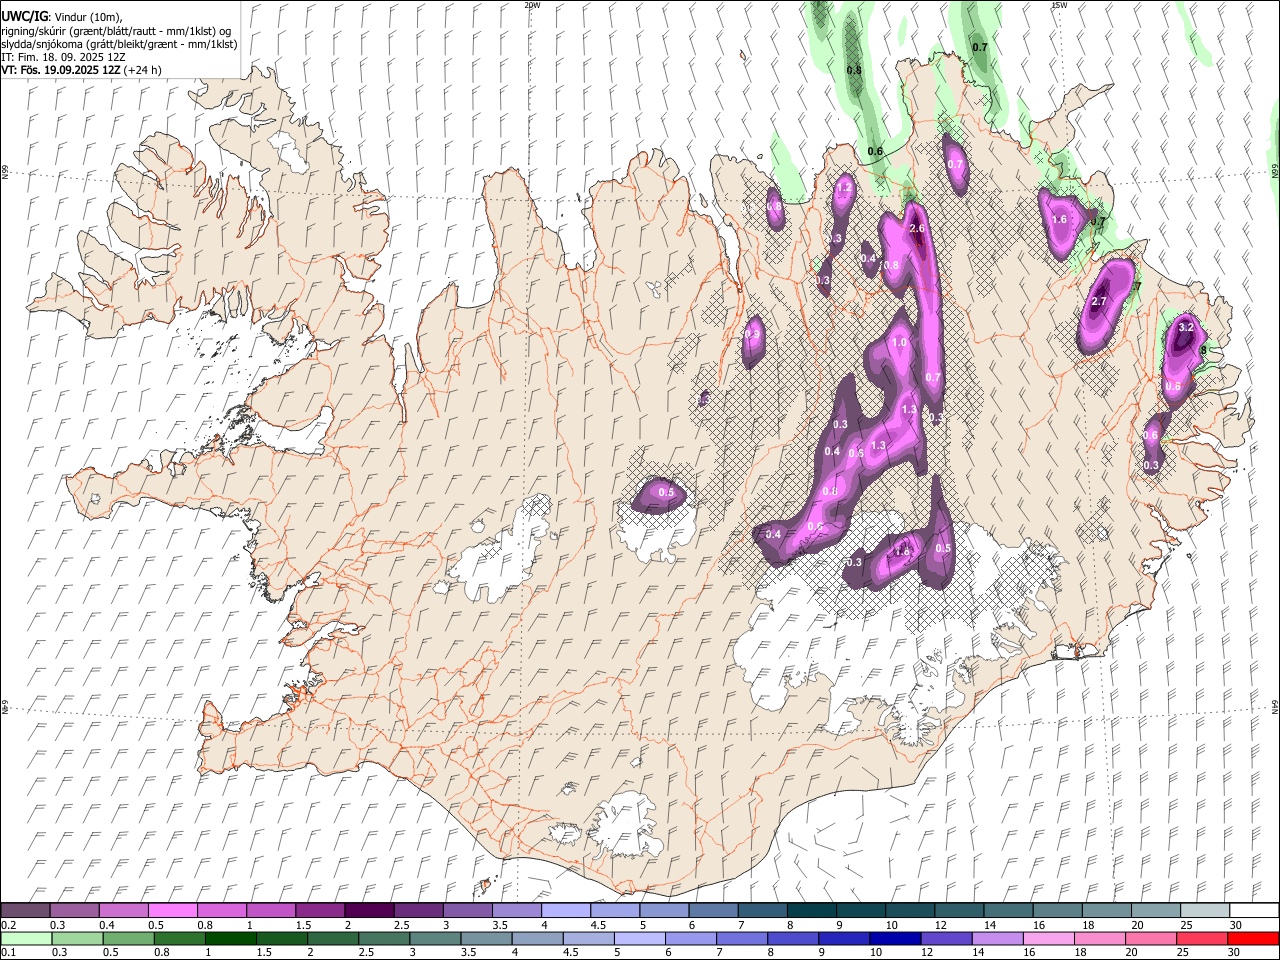Click the '0.2' label in the top legend row
1280x960 pixels.
click(x=8, y=925)
